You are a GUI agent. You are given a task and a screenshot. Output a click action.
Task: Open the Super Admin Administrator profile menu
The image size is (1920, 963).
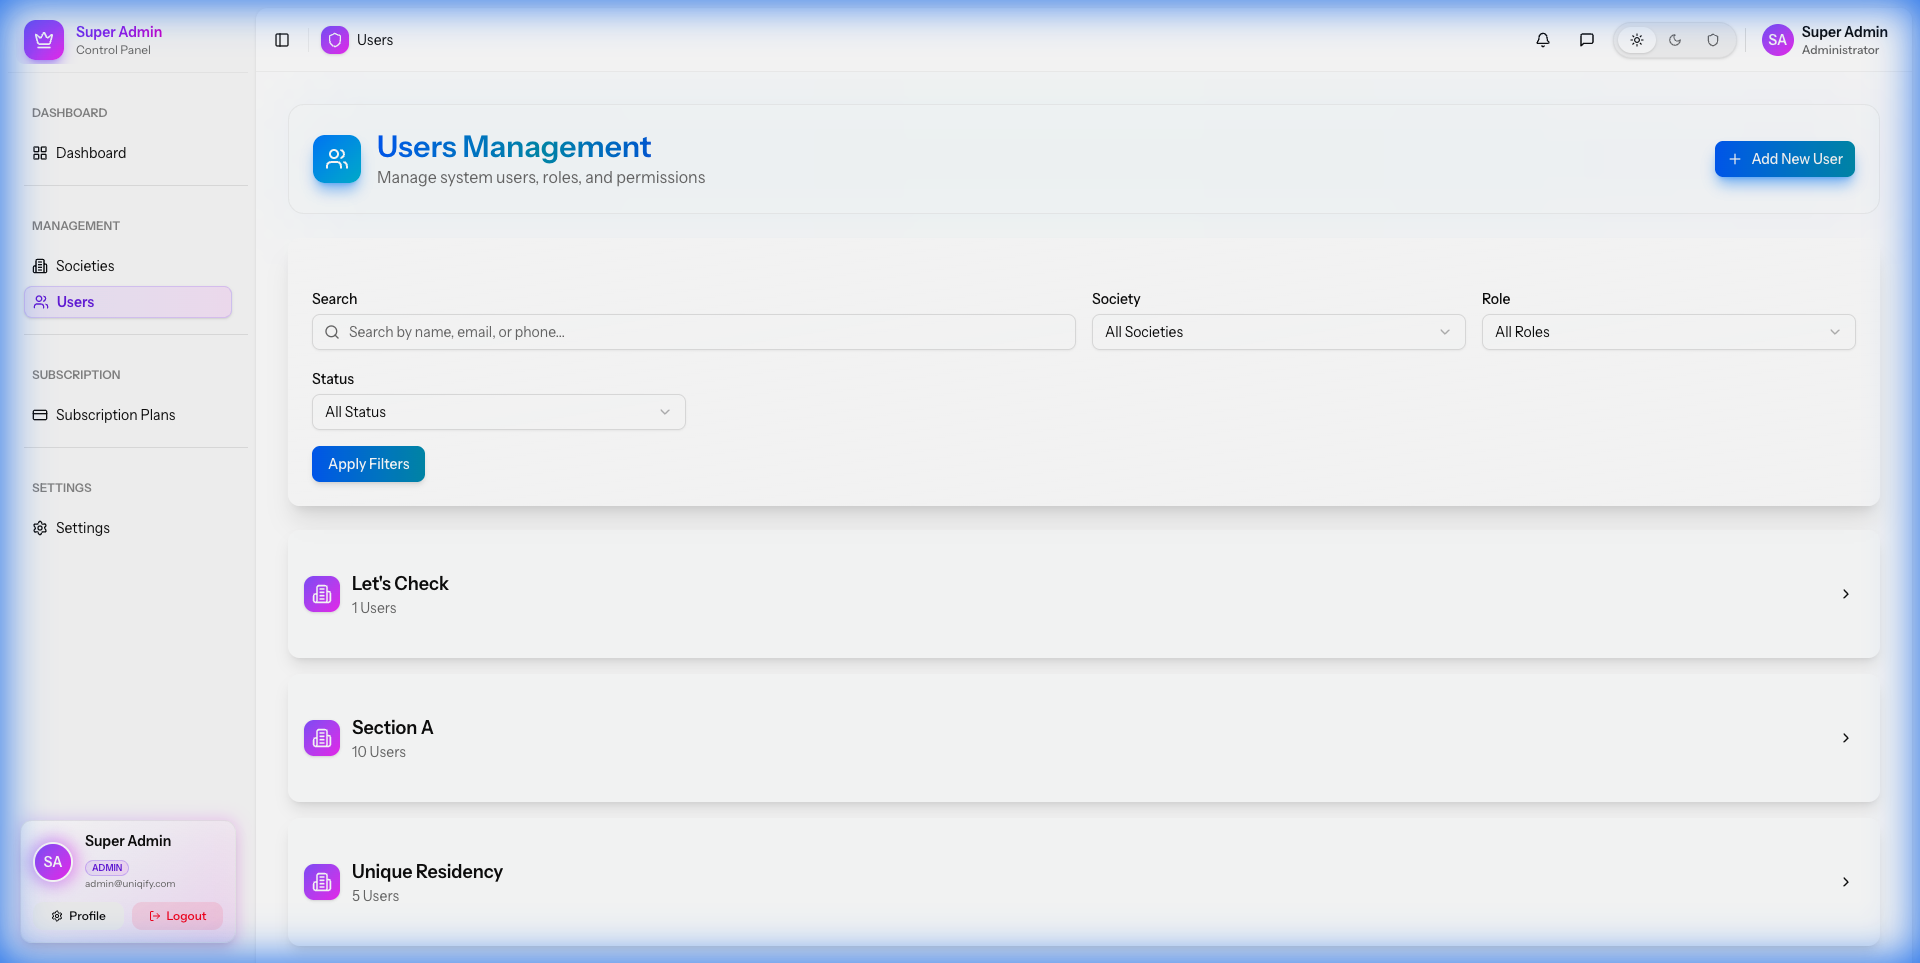coord(1826,40)
